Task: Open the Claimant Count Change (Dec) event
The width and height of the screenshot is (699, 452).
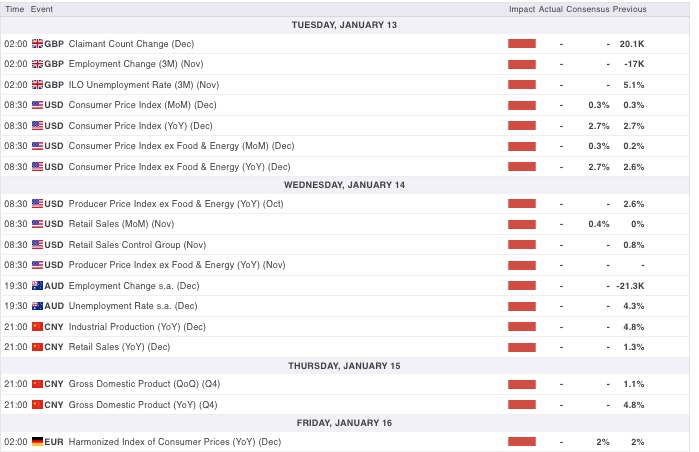Action: coord(132,44)
